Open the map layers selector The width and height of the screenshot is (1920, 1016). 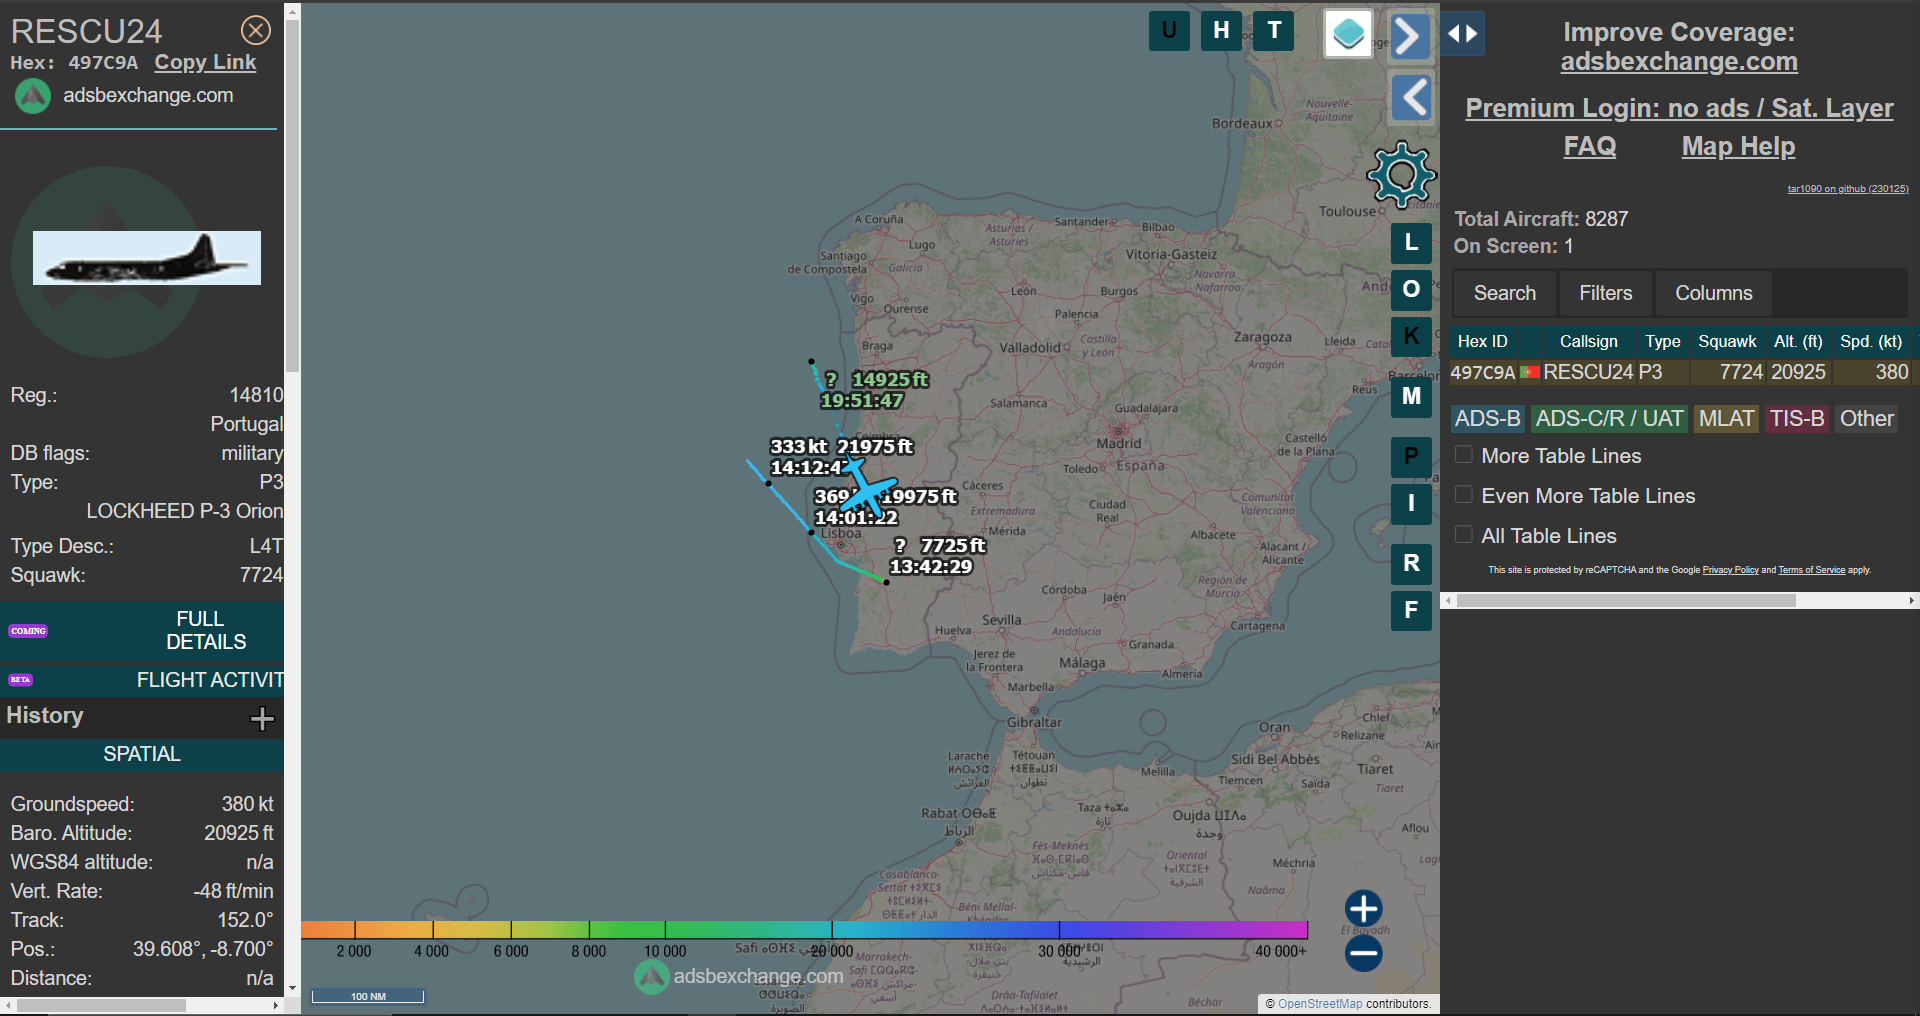[1348, 34]
